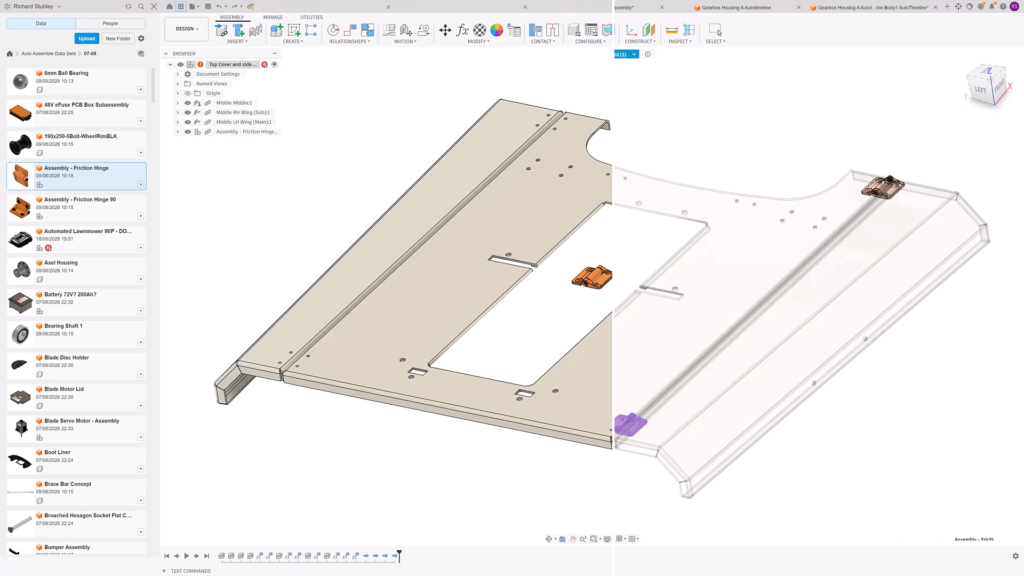Click the Pan hand icon in navigation bar

tap(573, 539)
